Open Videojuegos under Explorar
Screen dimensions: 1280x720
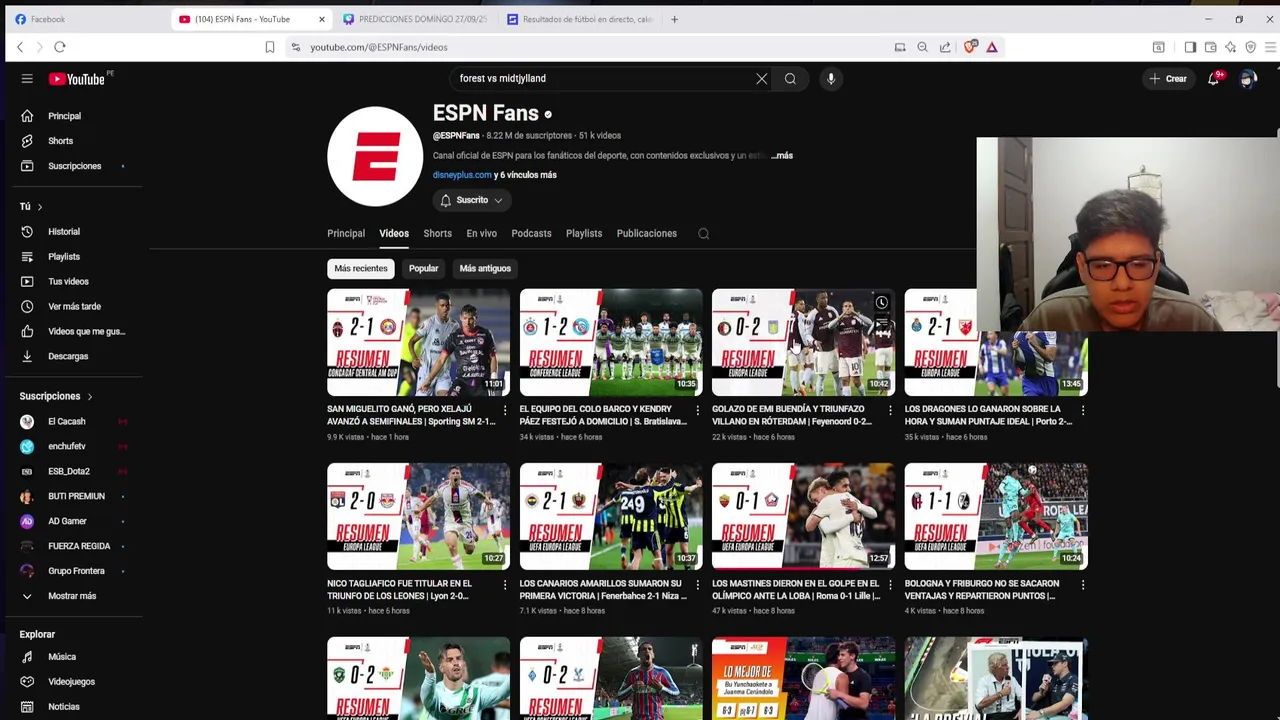(72, 682)
